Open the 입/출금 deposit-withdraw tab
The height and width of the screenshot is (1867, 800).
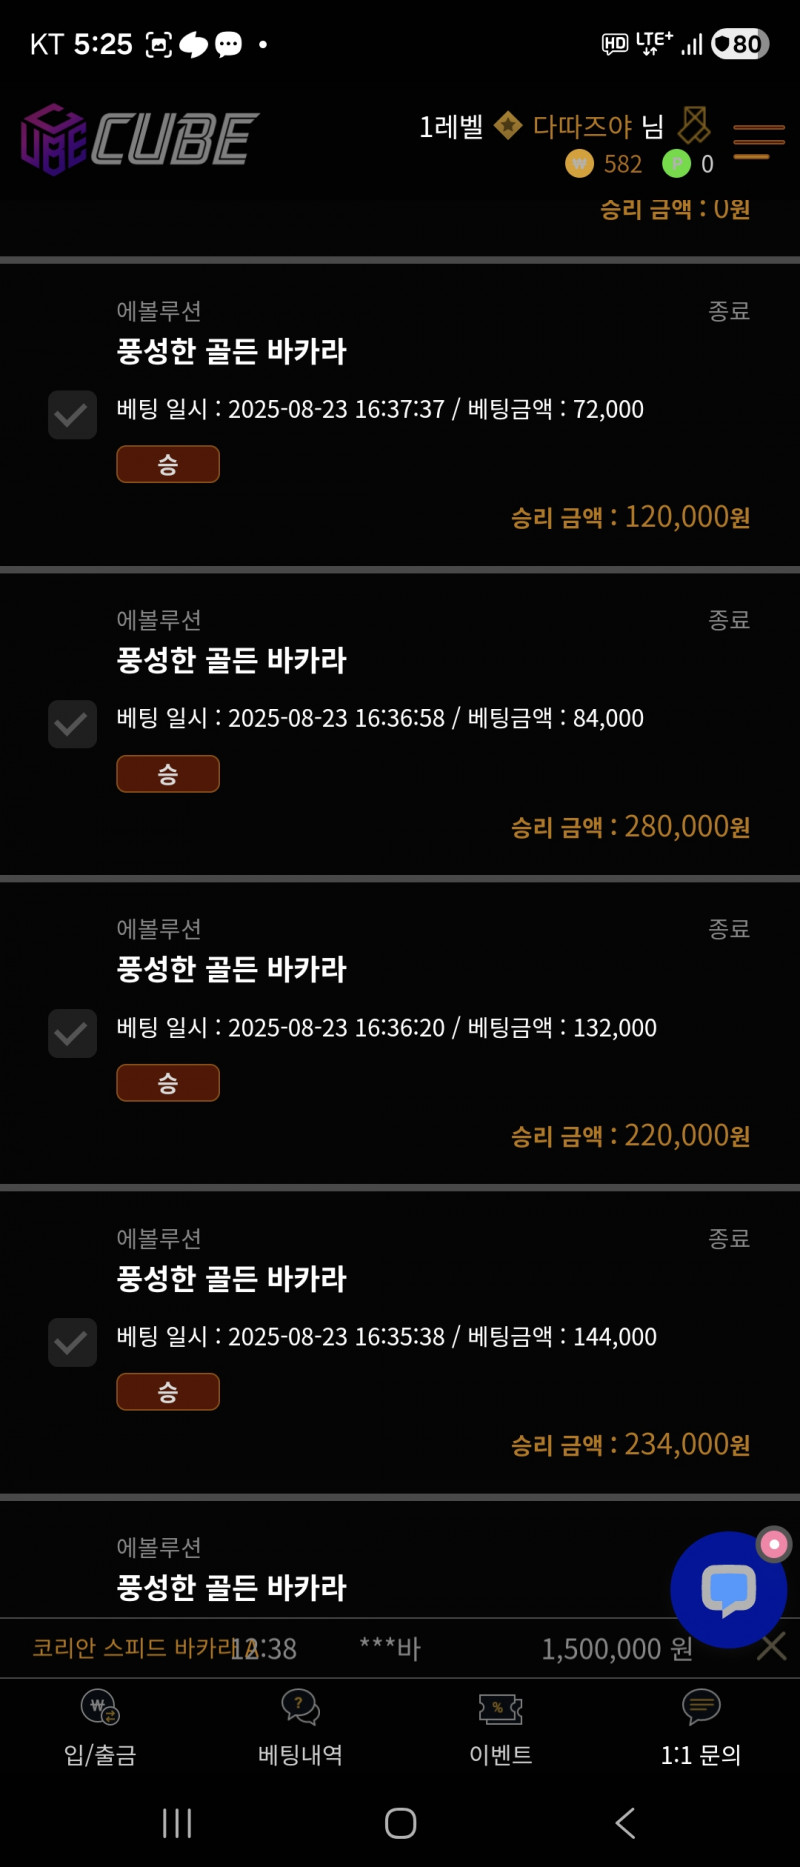pyautogui.click(x=100, y=1724)
